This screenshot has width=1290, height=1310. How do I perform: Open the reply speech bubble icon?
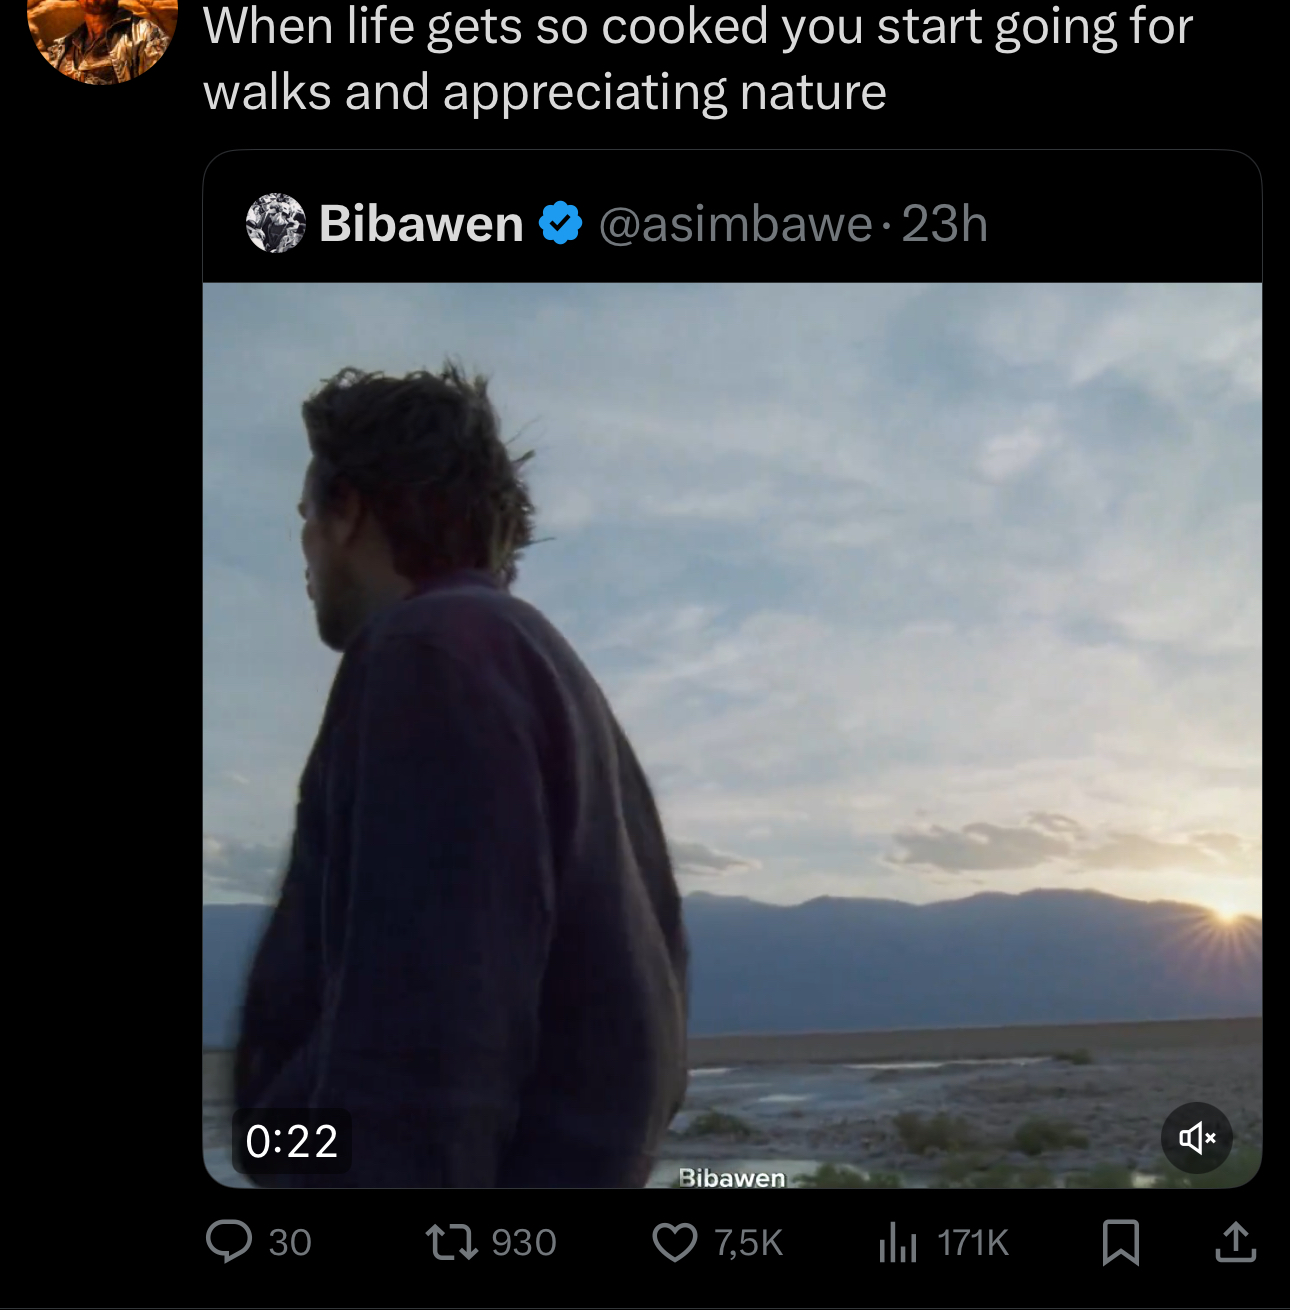tap(229, 1242)
